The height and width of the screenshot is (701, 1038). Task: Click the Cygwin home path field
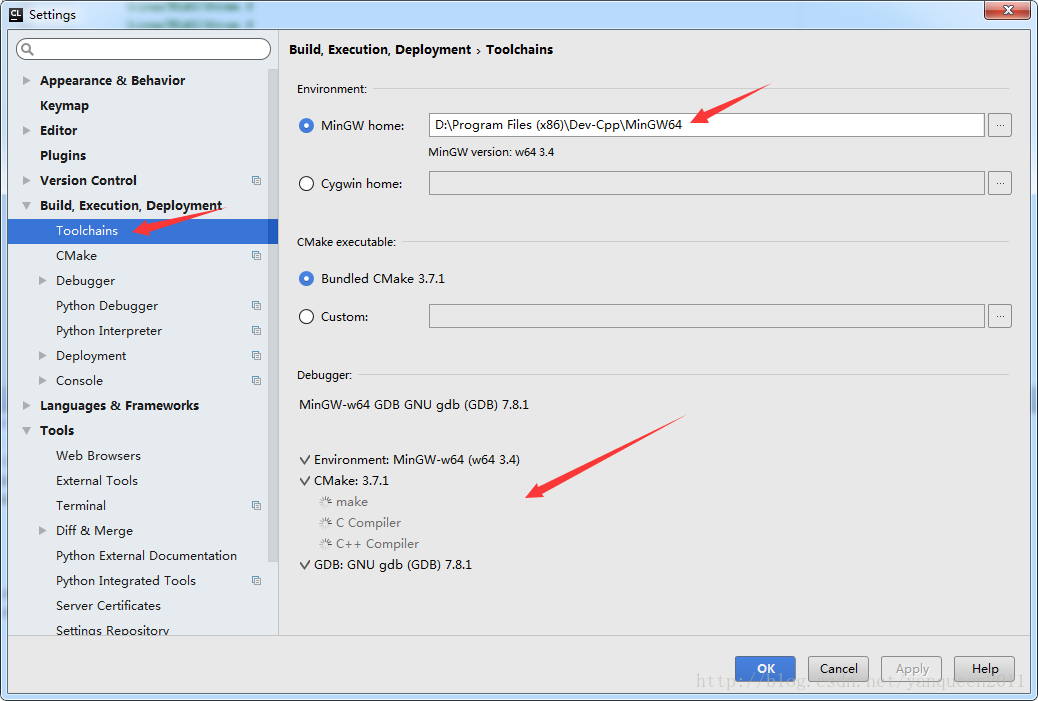(x=706, y=183)
